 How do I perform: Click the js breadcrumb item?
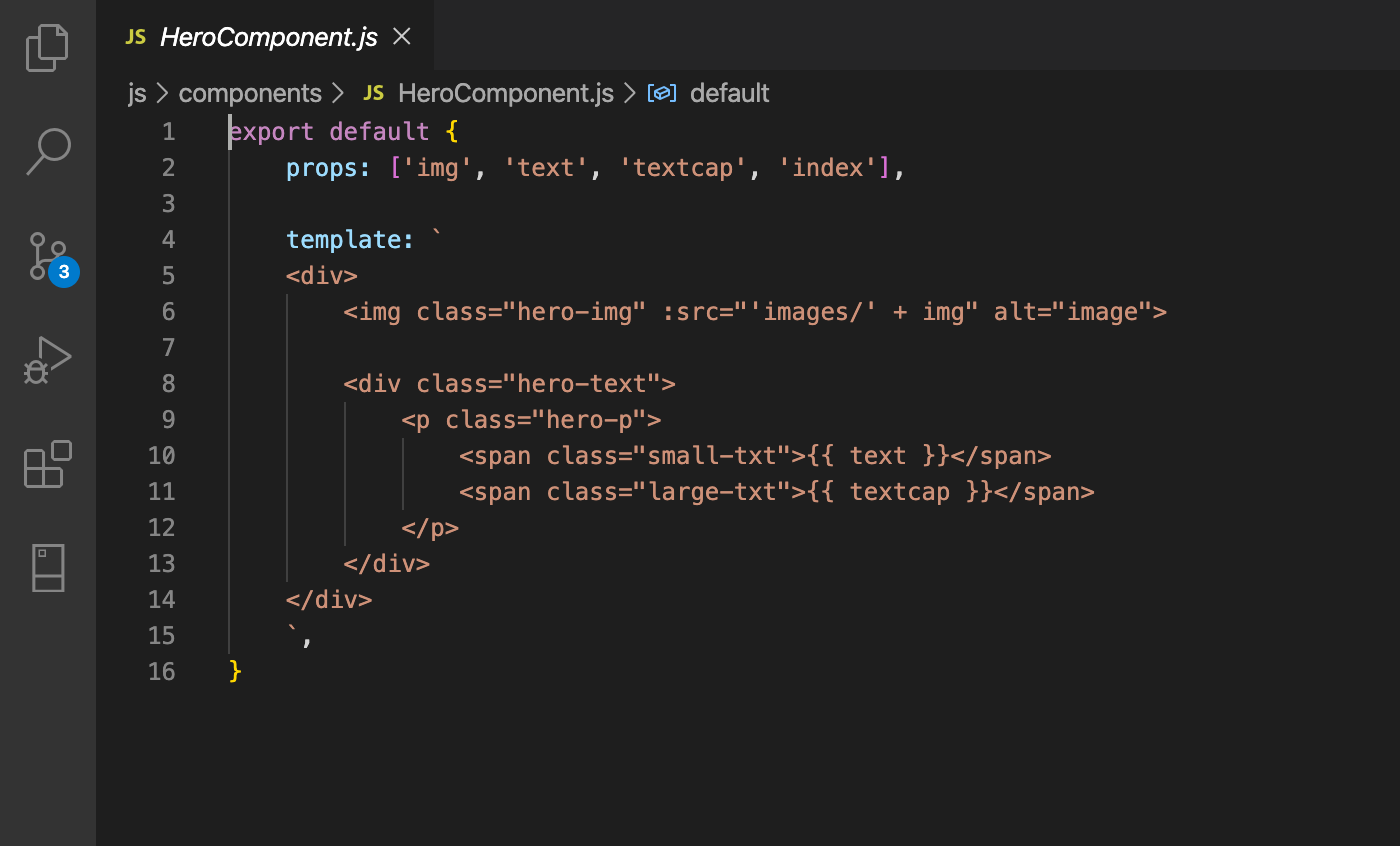pyautogui.click(x=136, y=92)
